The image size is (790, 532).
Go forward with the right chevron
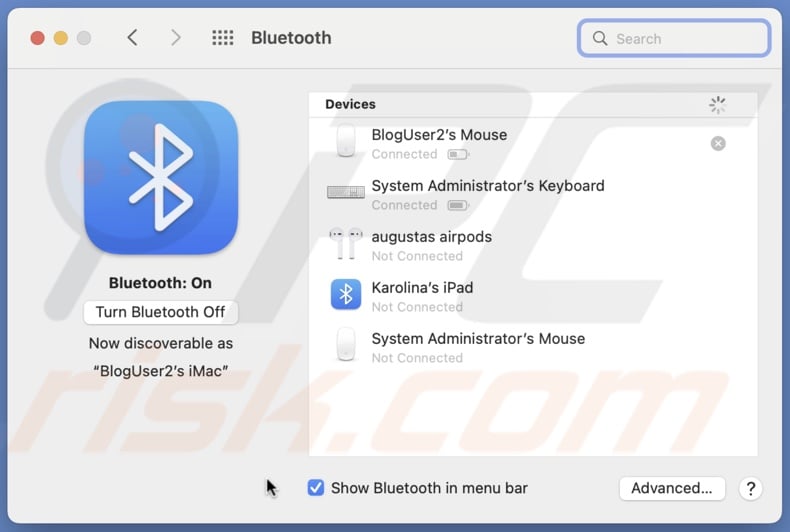tap(175, 38)
